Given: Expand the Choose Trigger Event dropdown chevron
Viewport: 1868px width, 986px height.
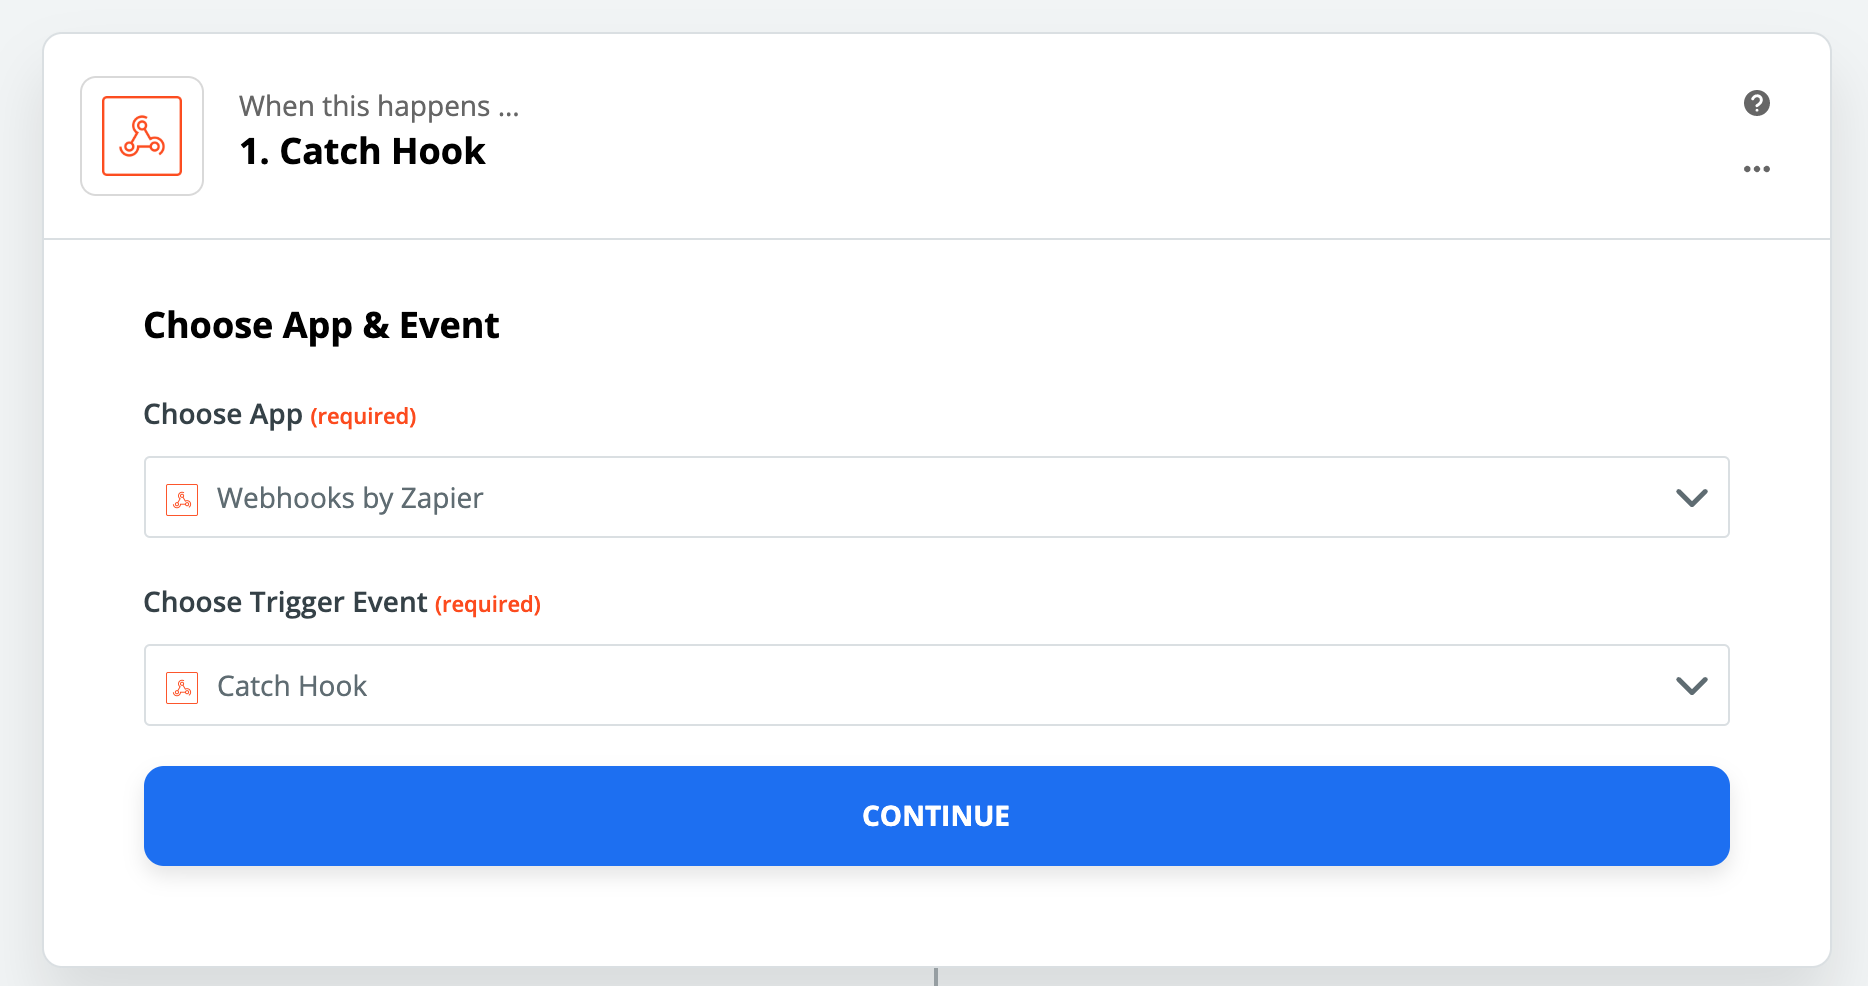Looking at the screenshot, I should 1691,686.
